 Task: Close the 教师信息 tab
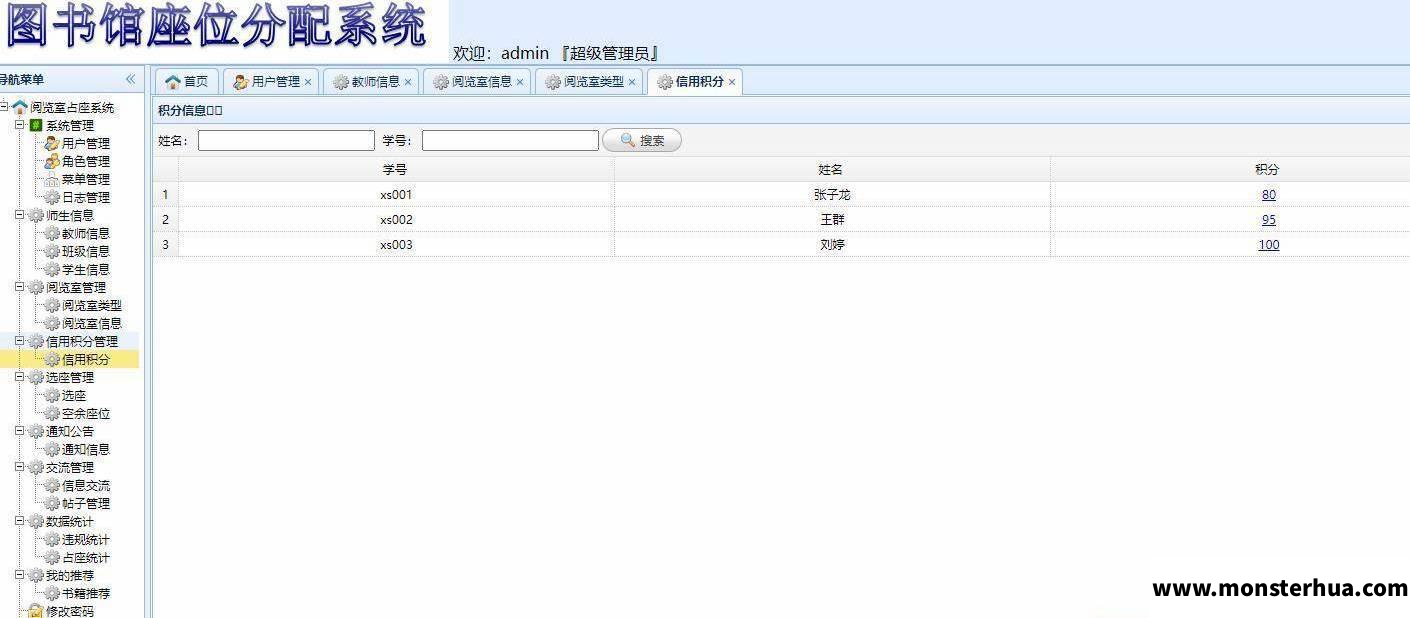pyautogui.click(x=408, y=82)
